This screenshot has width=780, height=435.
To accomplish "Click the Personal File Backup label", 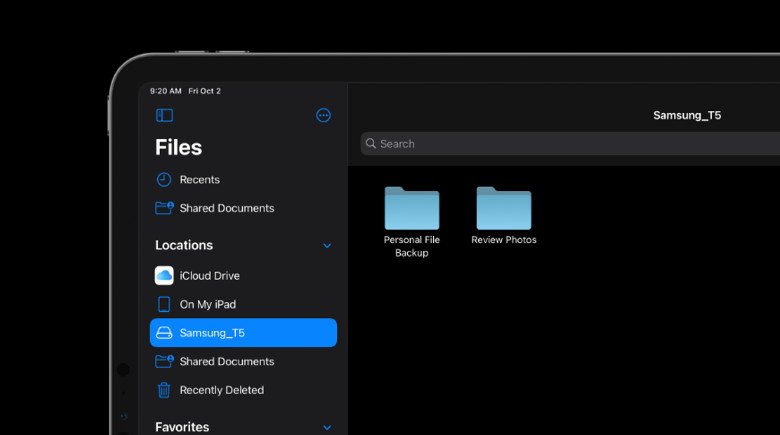I will click(x=412, y=246).
